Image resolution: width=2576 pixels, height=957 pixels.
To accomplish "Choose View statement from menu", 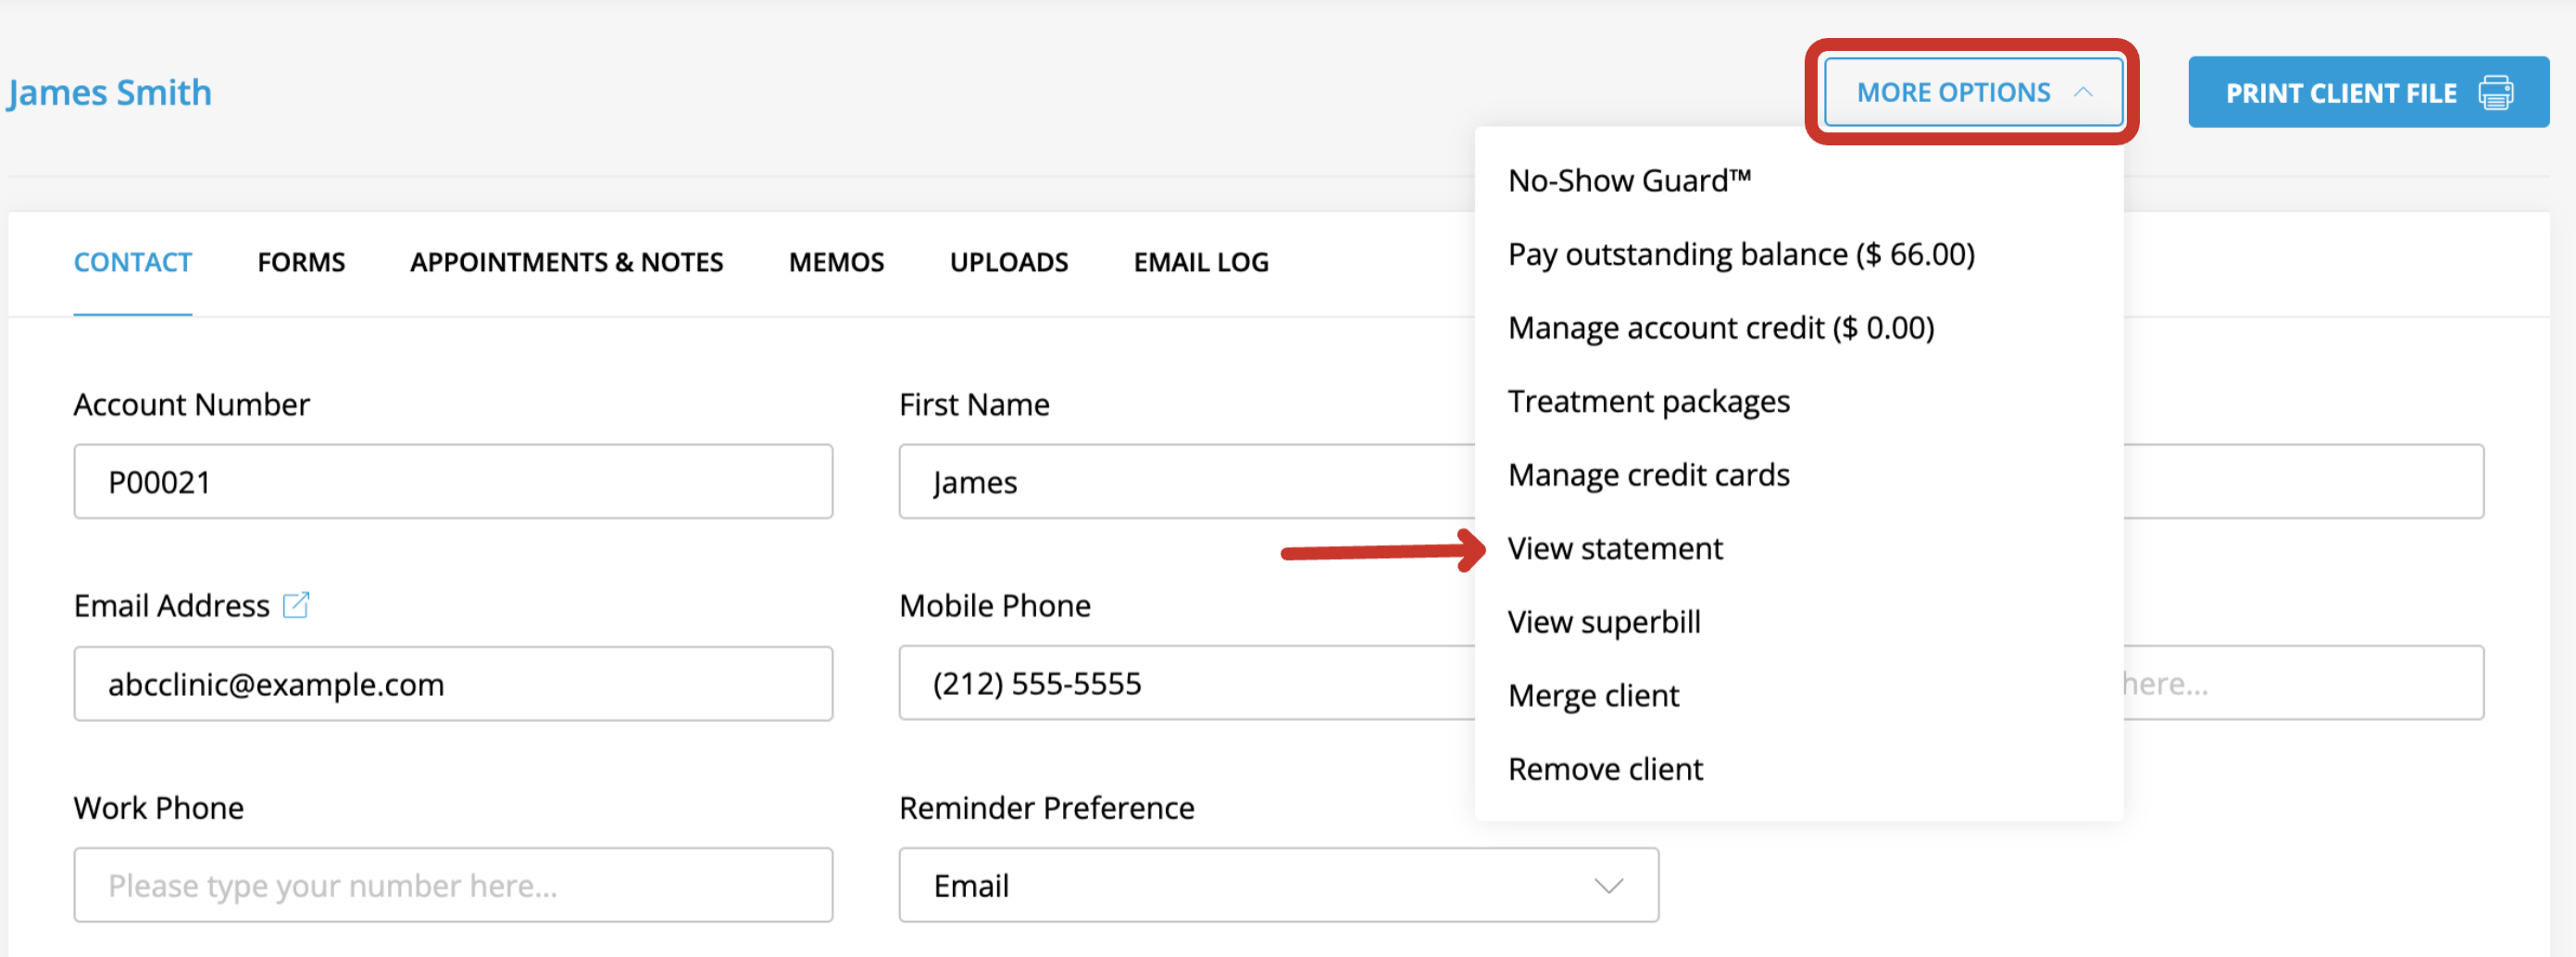I will [1615, 548].
